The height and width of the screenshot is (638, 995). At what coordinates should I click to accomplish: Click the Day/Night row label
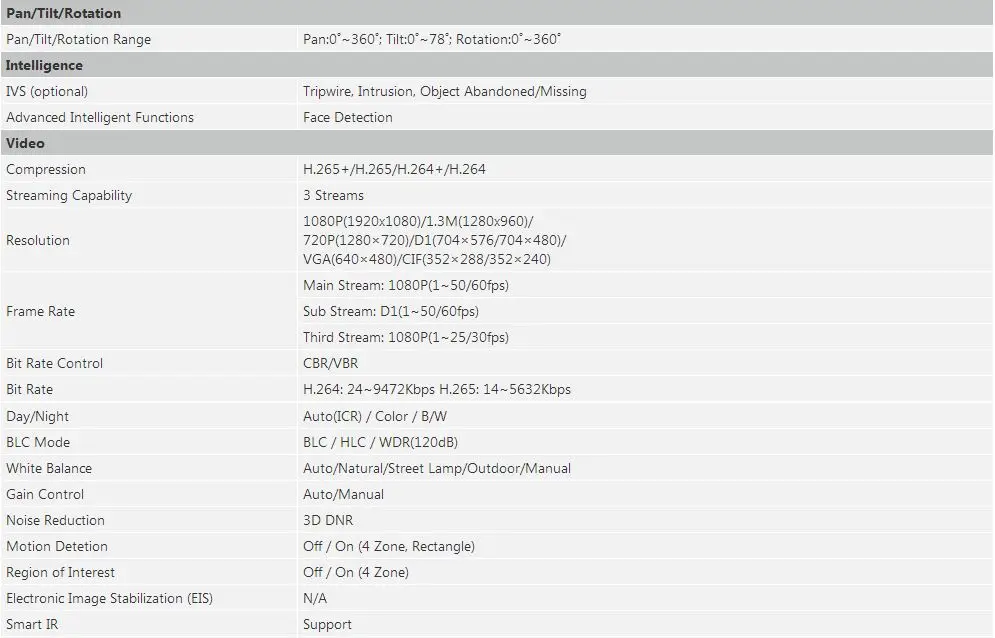tap(37, 416)
